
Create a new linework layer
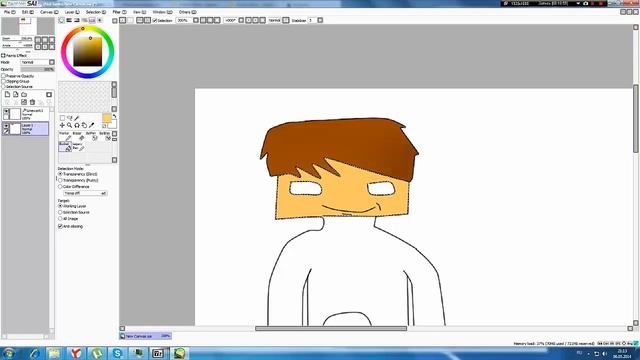(x=16, y=95)
